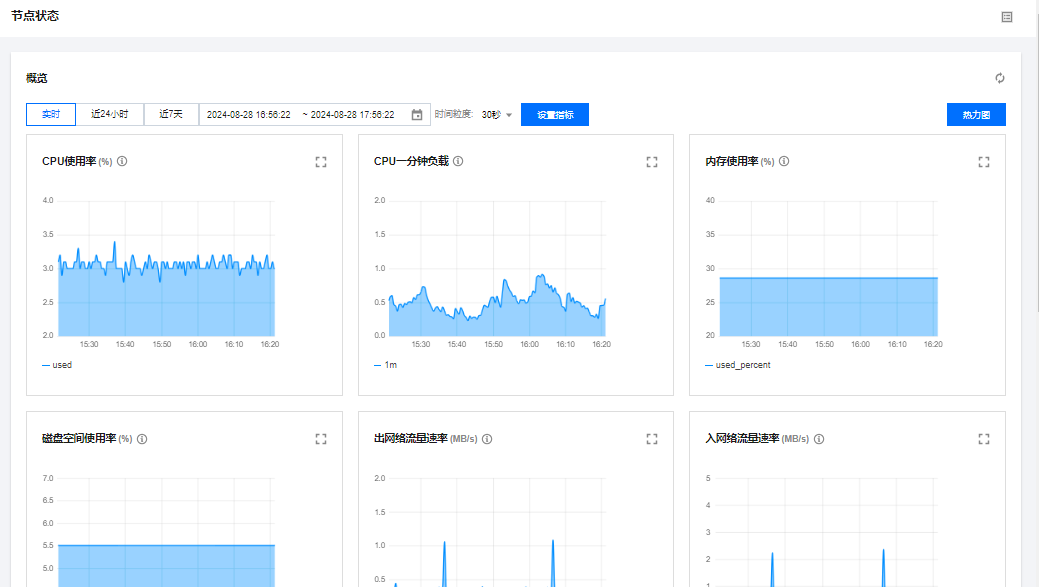Click the info icon beside CPU使用率

122,161
